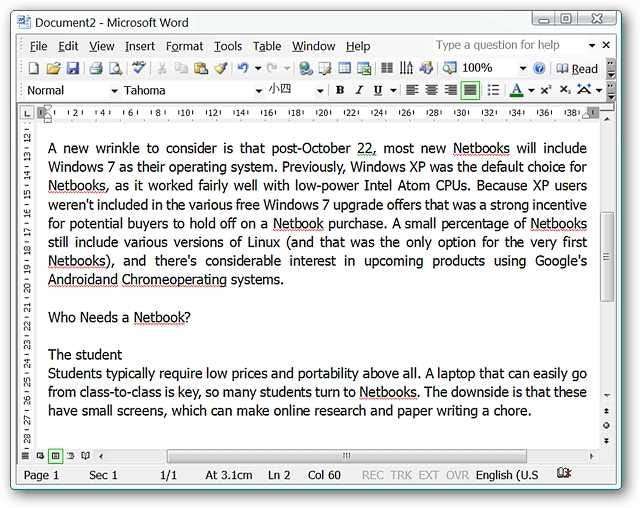Switch to Print Layout view button
This screenshot has width=640, height=508.
(56, 455)
